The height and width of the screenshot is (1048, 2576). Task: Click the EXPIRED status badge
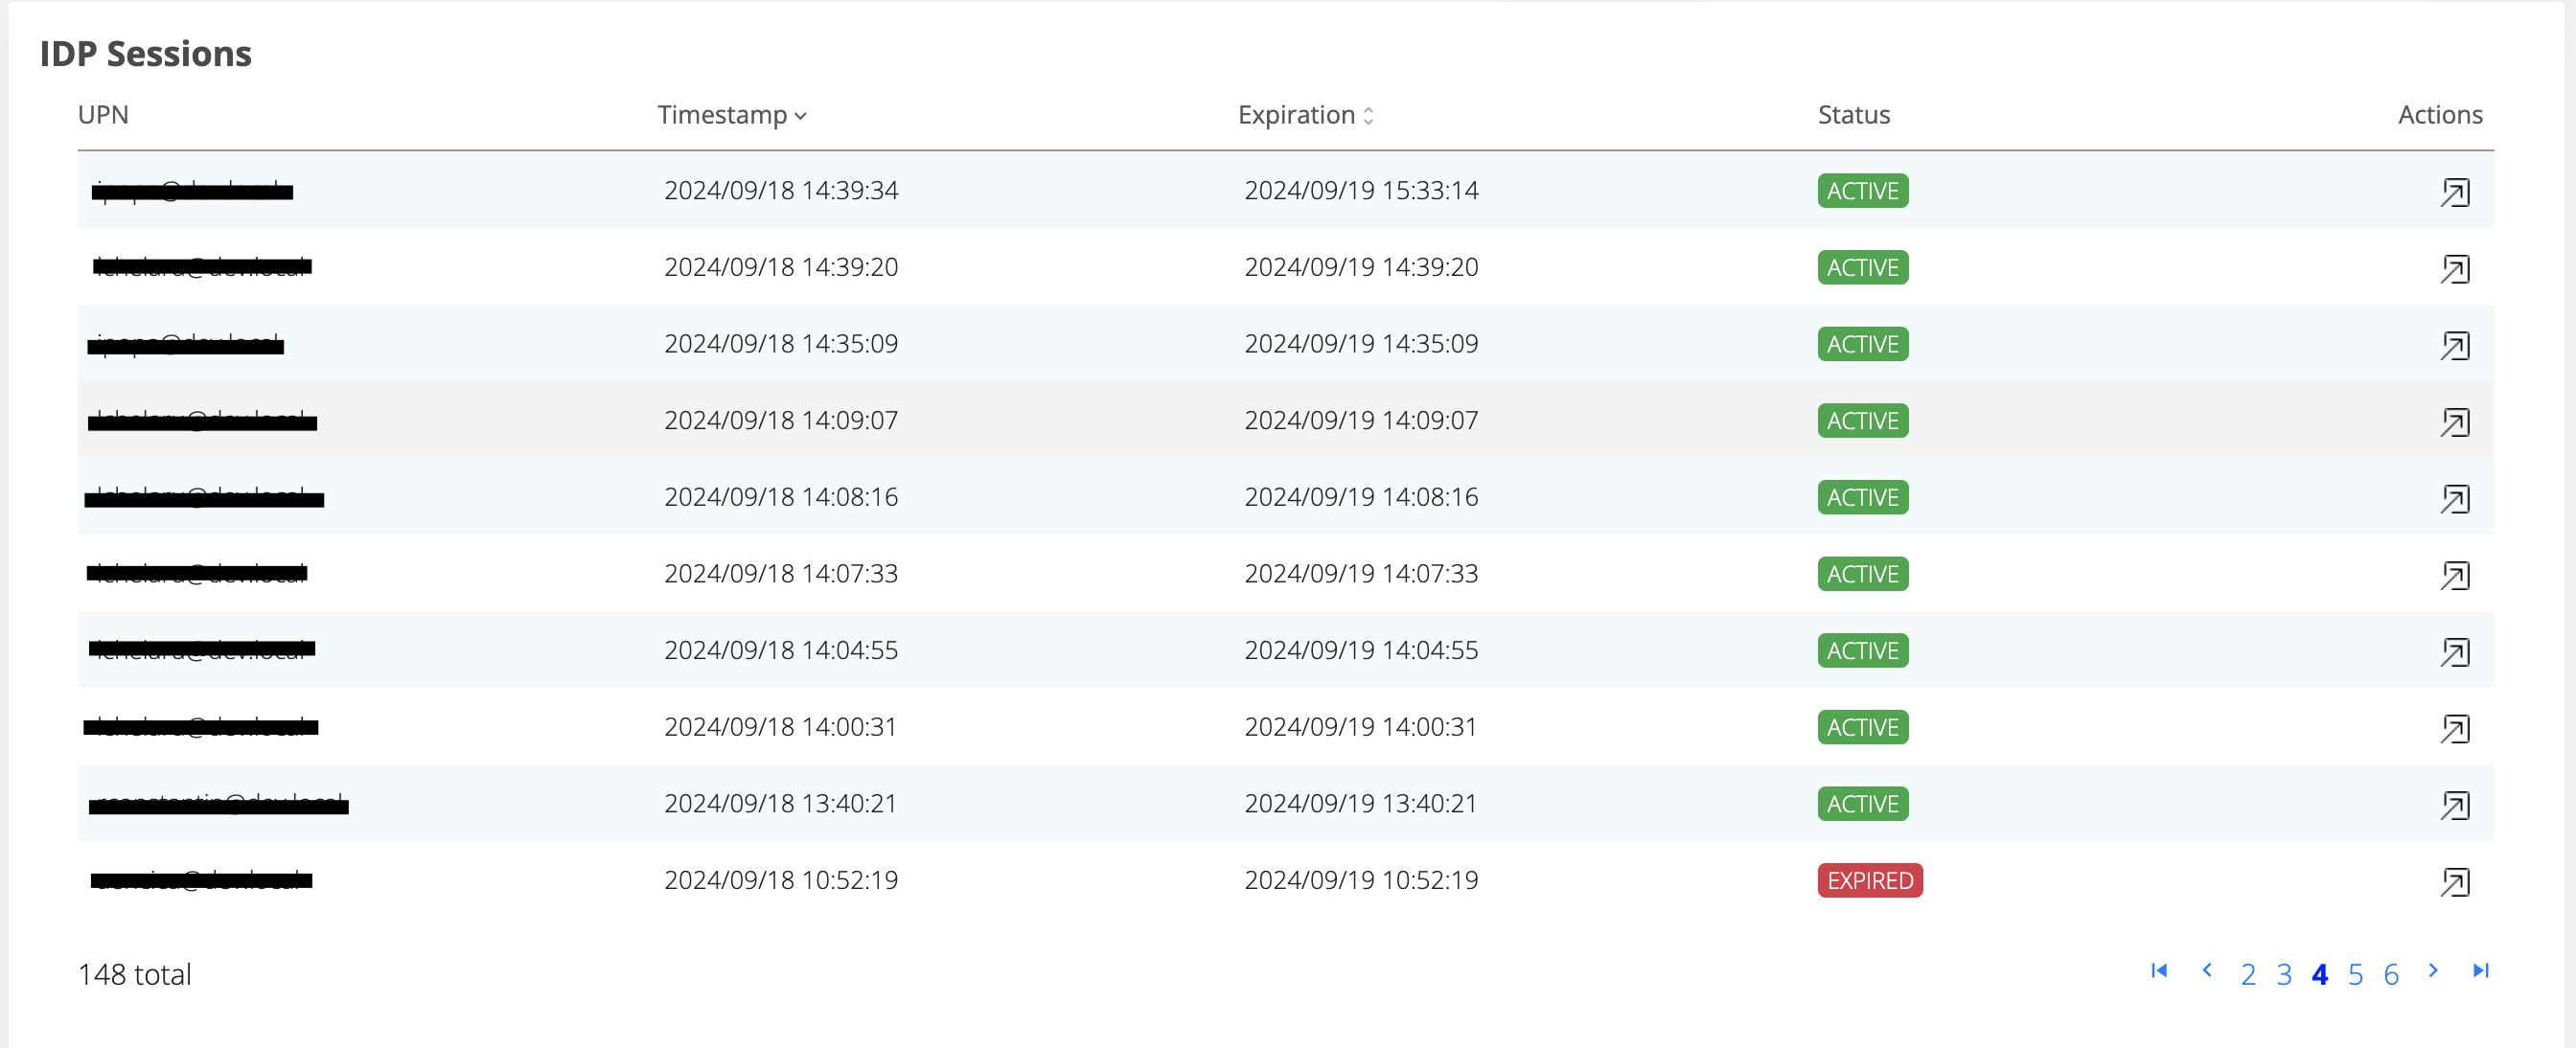(1869, 881)
